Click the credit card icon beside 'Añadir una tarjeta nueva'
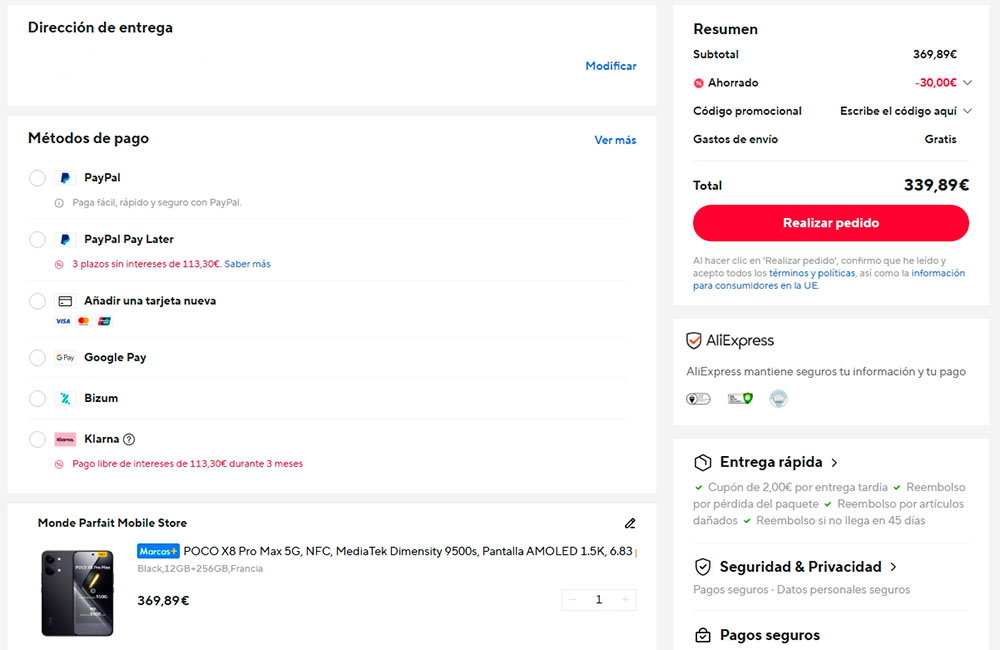Viewport: 1000px width, 650px height. click(65, 301)
